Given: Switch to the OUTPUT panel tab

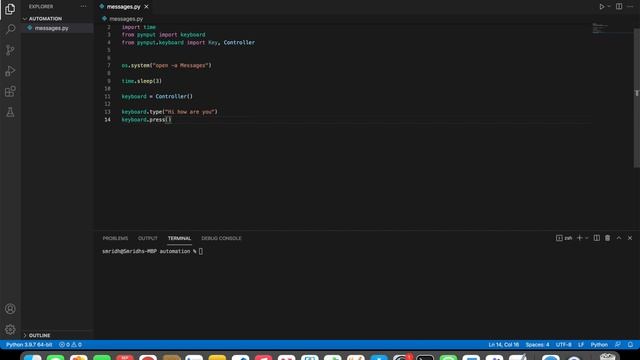Looking at the screenshot, I should point(147,238).
